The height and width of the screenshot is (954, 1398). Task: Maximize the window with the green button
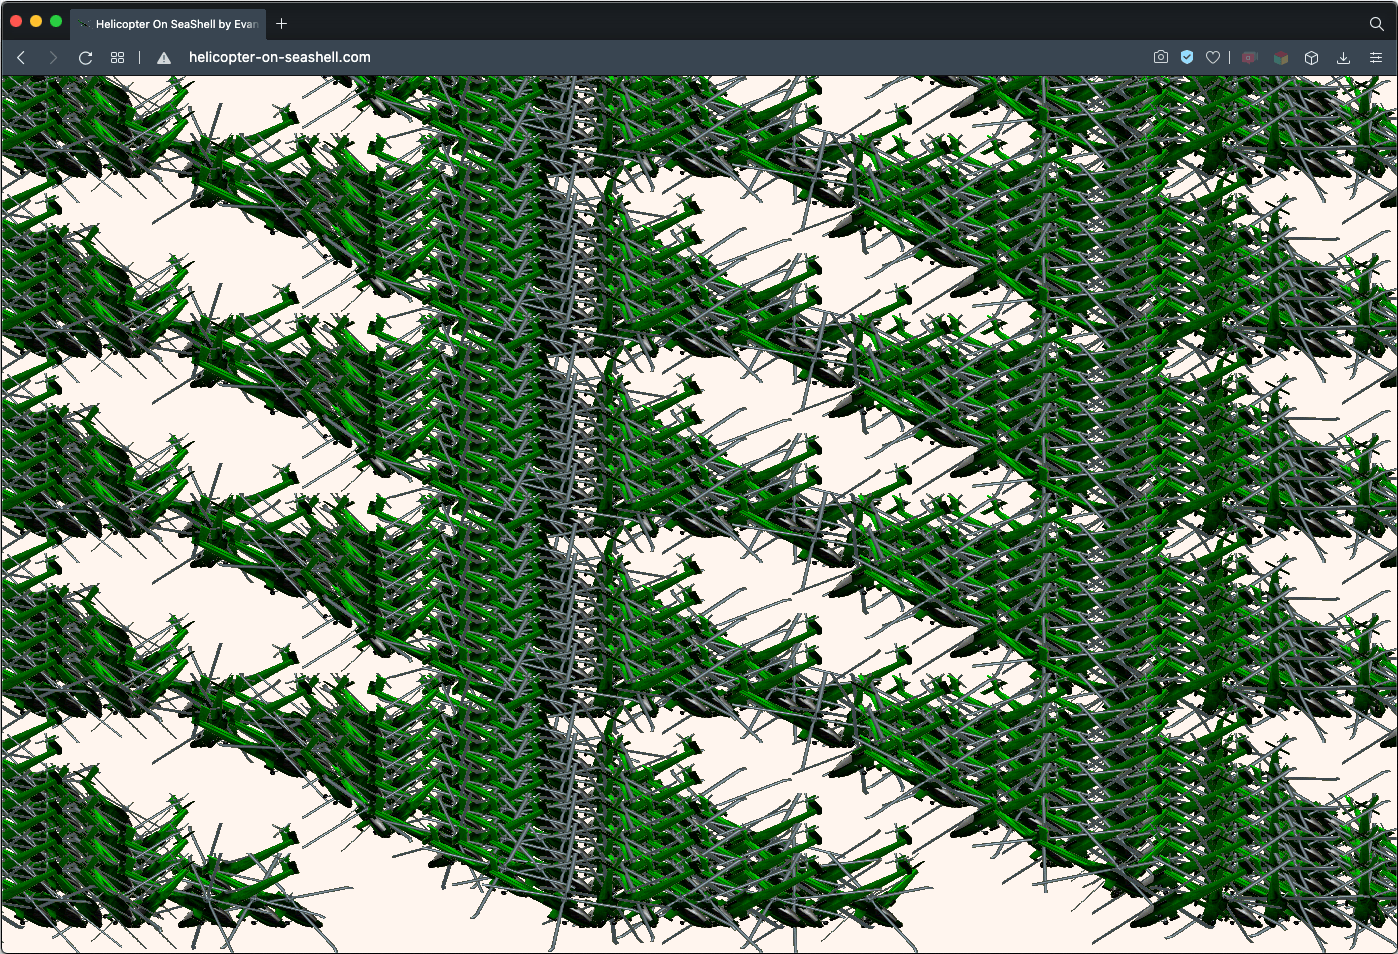[56, 21]
